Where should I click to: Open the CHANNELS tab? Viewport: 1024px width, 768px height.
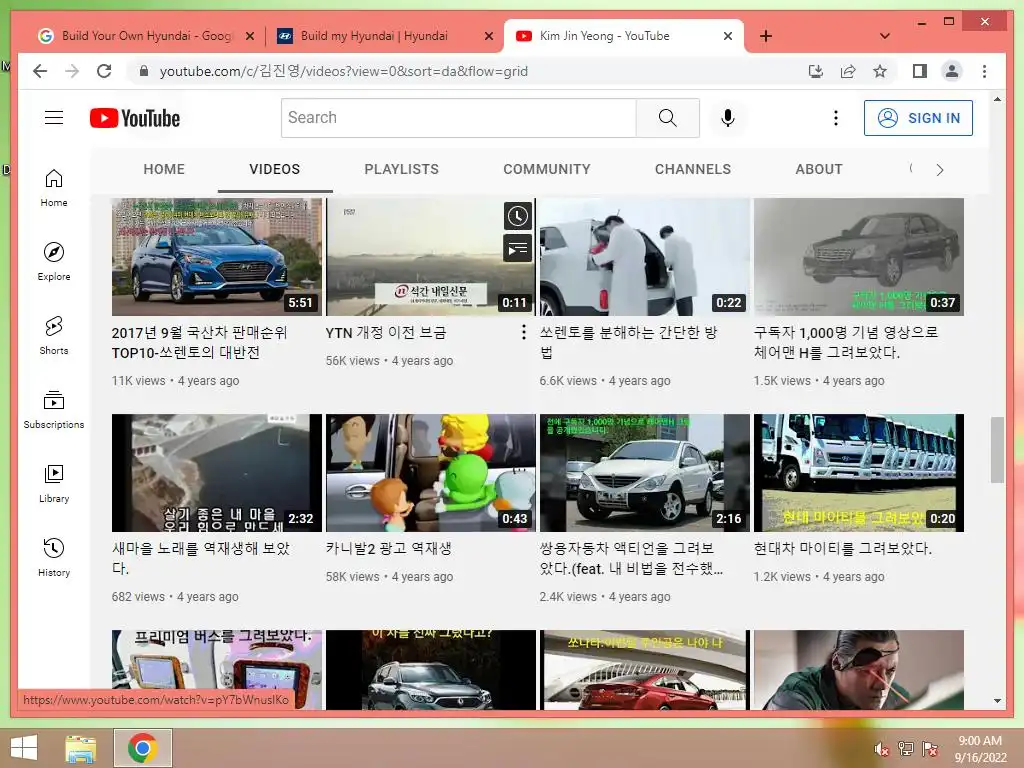[693, 169]
